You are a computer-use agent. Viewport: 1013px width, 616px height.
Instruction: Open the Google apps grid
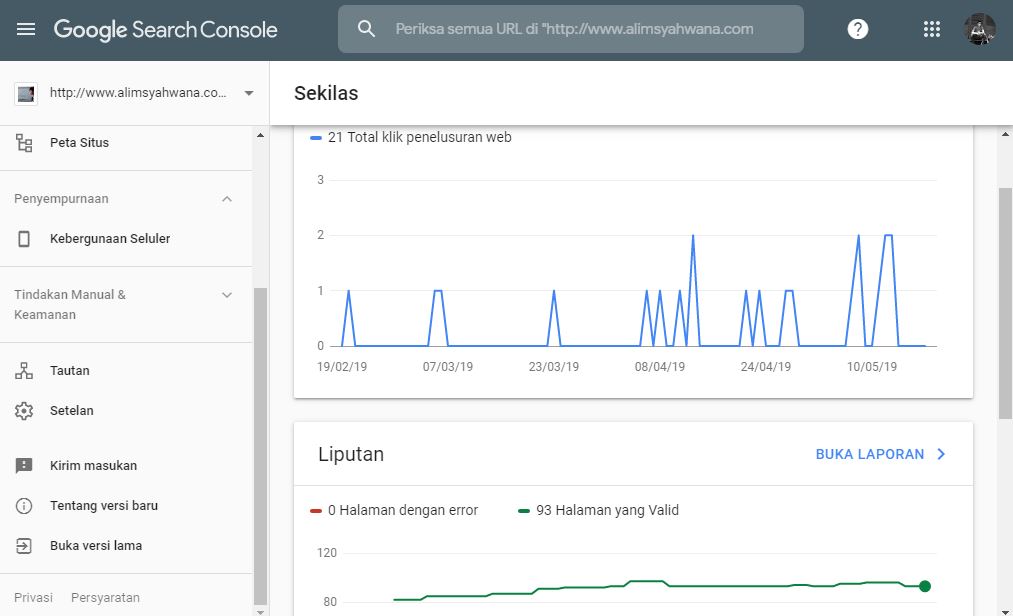click(x=932, y=29)
